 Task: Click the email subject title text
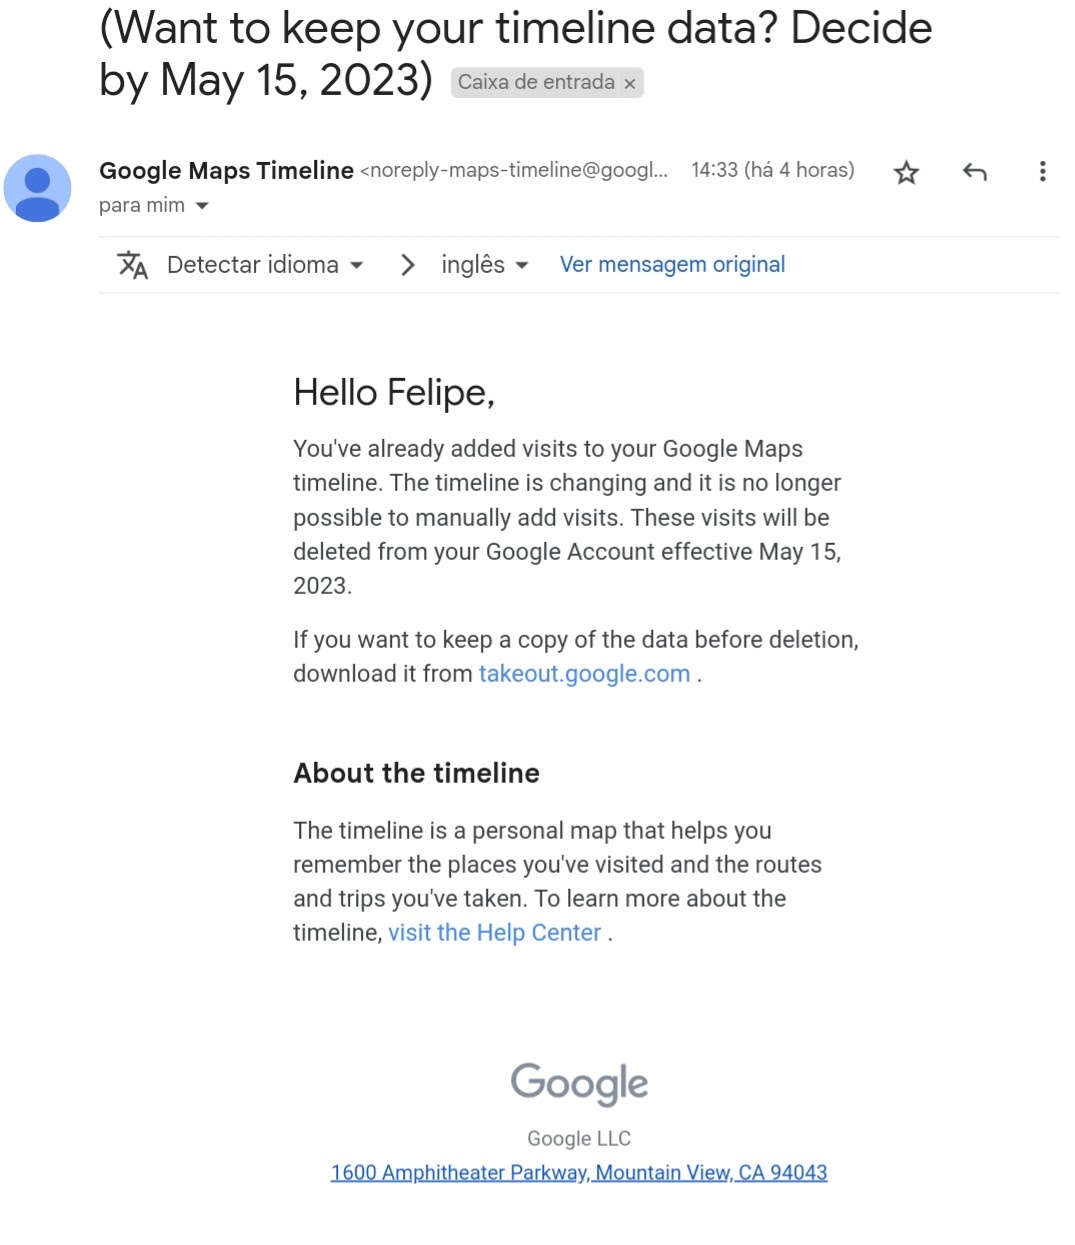(515, 54)
